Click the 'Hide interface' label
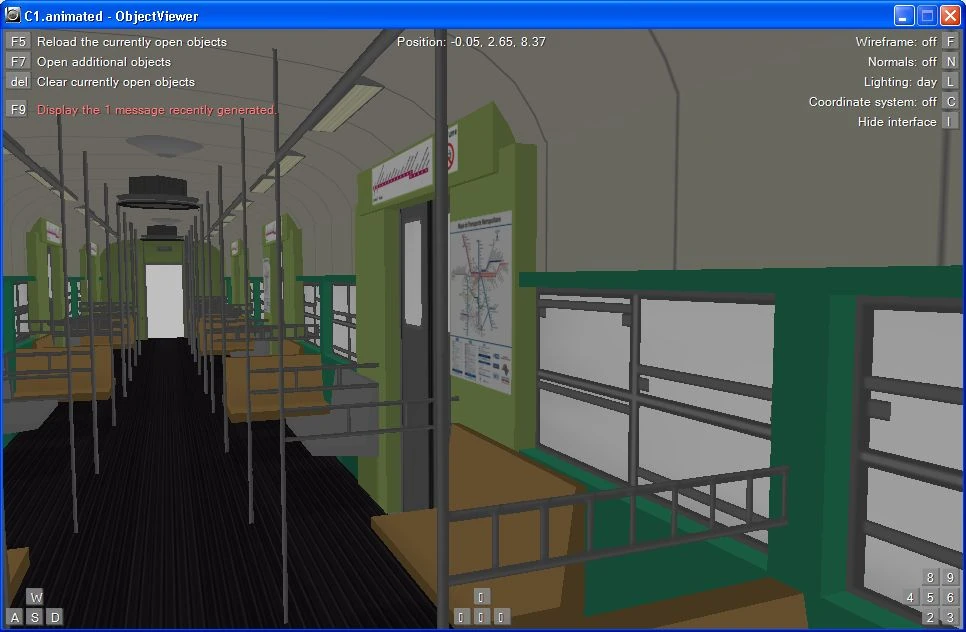966x632 pixels. pyautogui.click(x=897, y=122)
